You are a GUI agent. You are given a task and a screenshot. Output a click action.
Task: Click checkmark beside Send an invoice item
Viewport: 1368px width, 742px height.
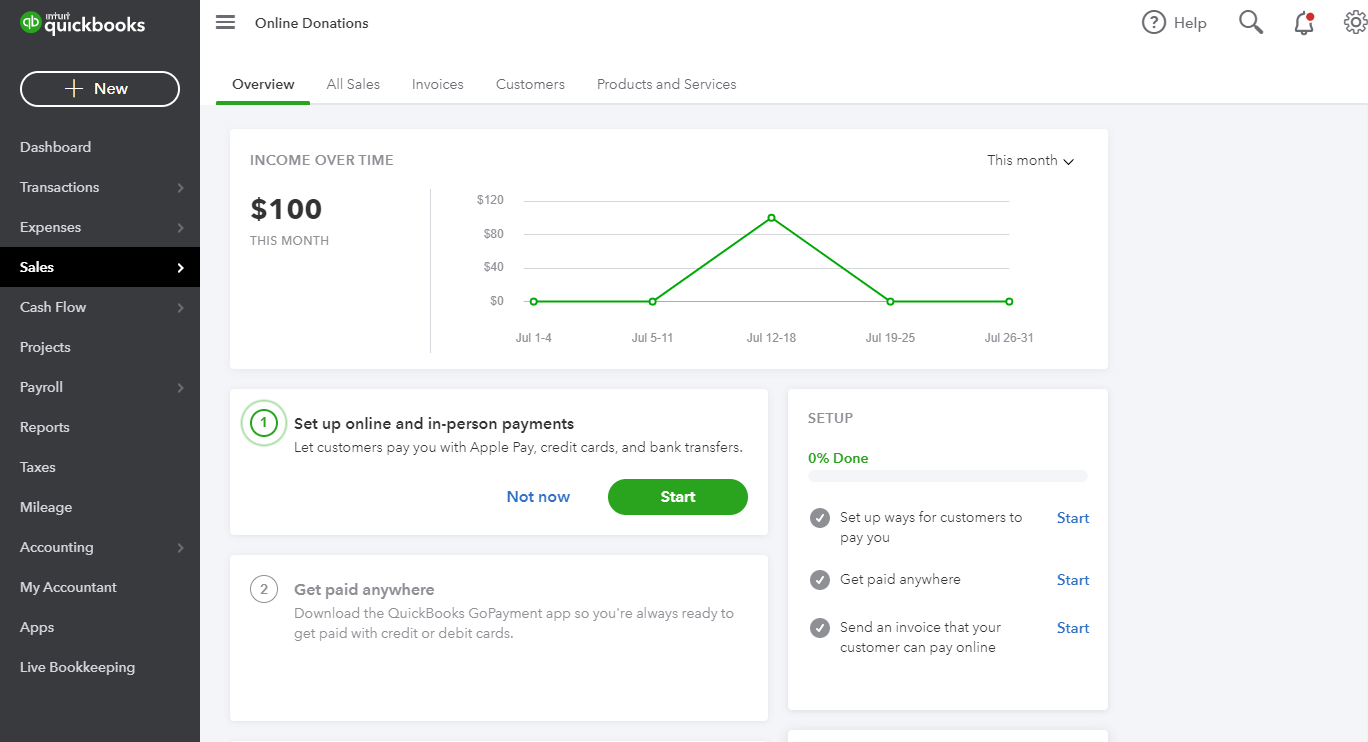820,628
